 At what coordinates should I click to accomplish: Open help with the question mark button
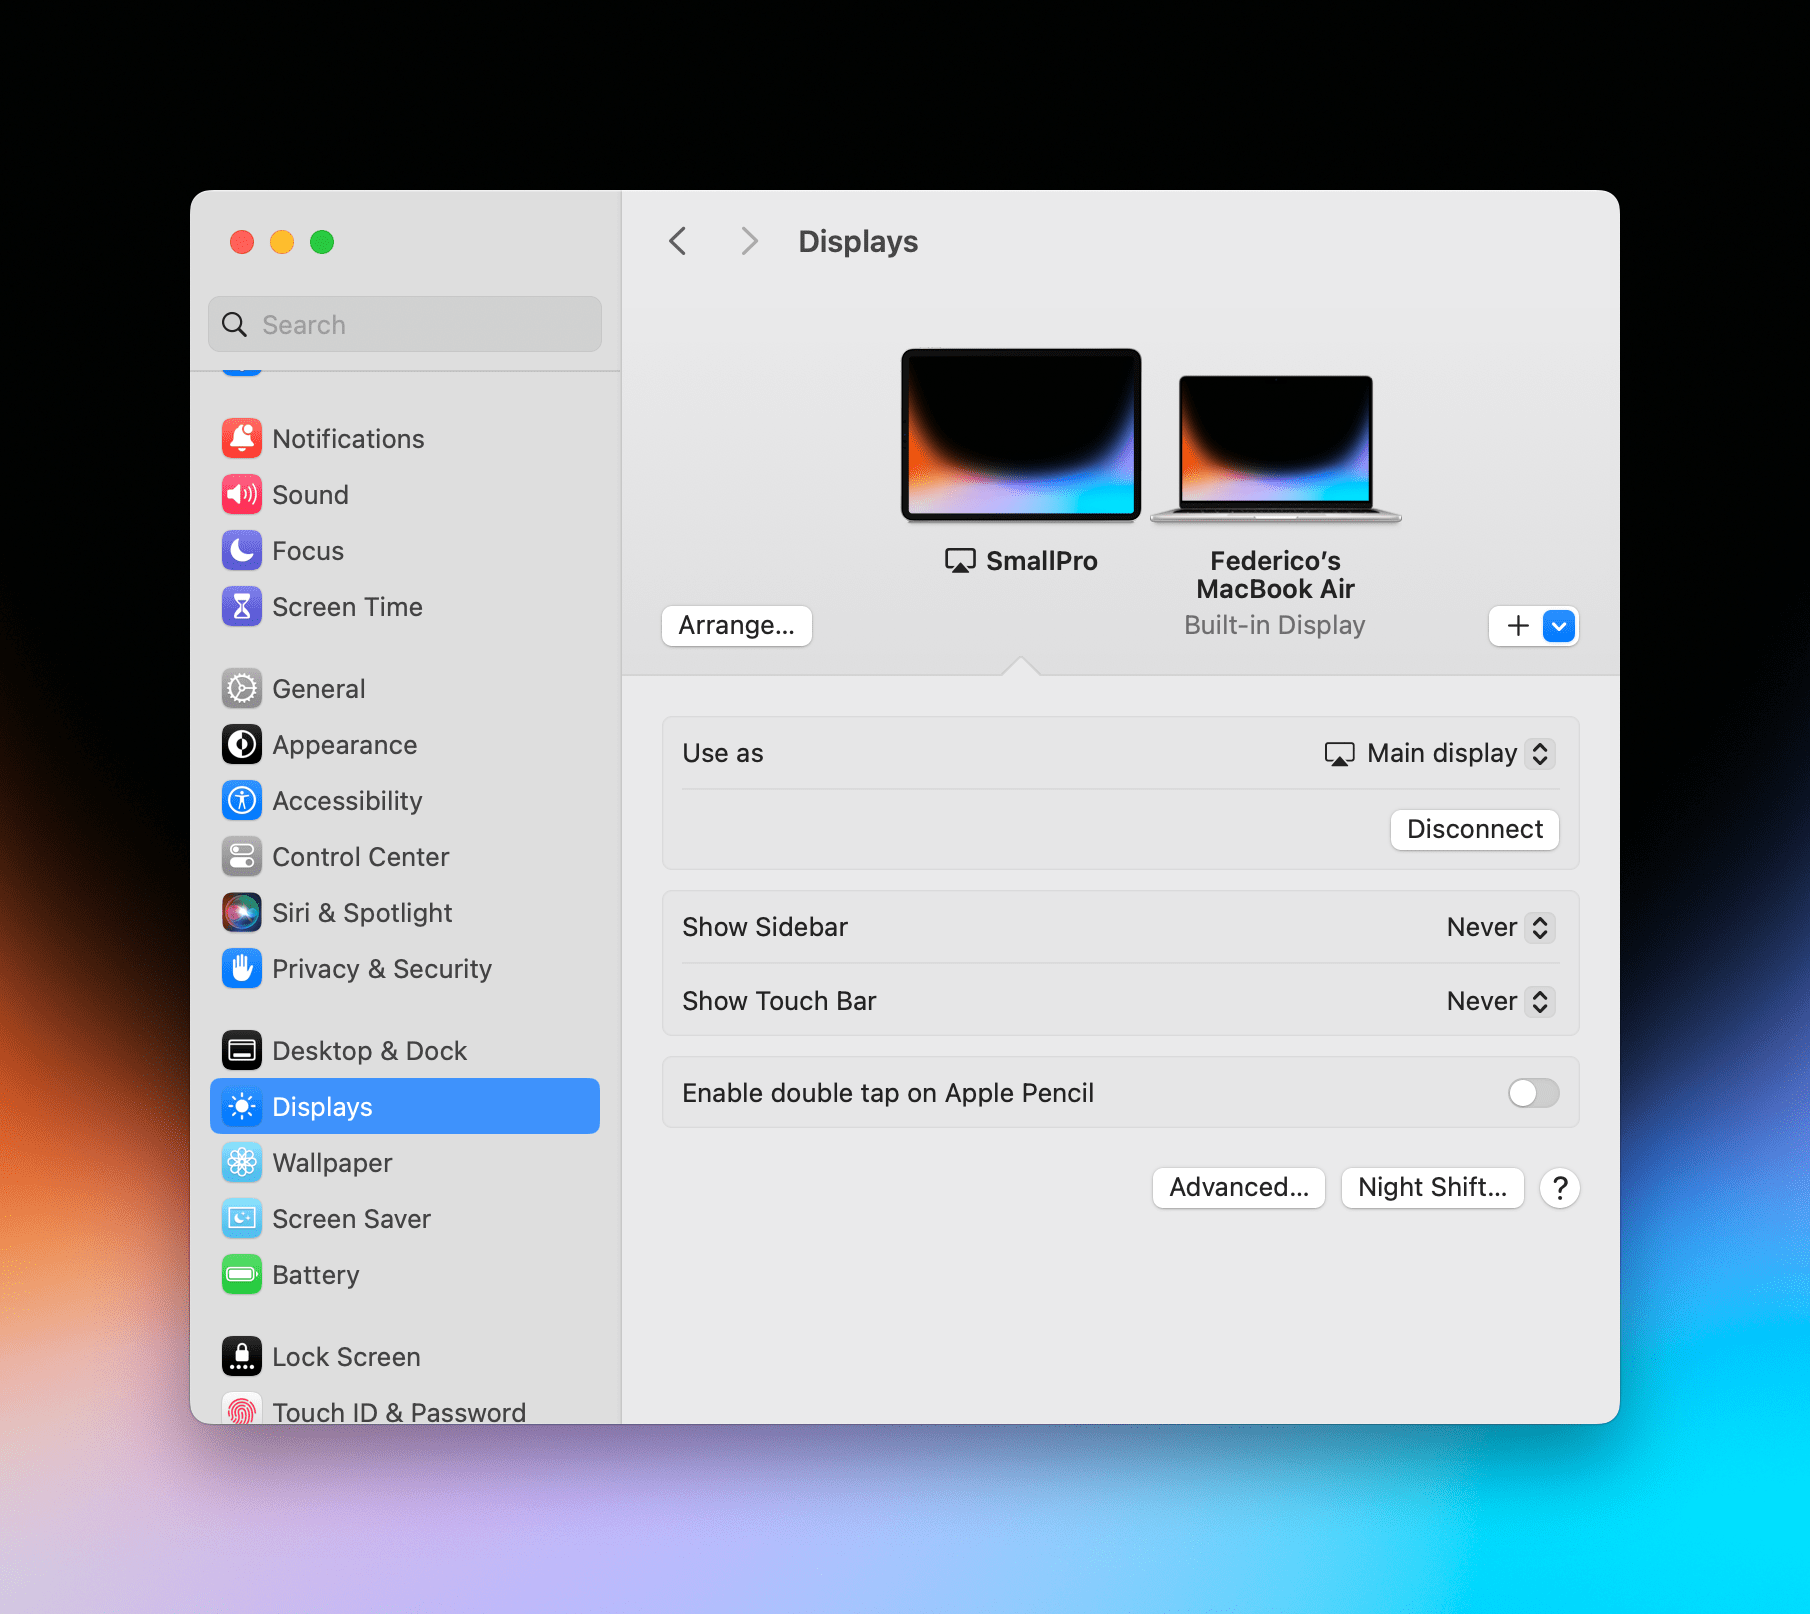(x=1560, y=1188)
